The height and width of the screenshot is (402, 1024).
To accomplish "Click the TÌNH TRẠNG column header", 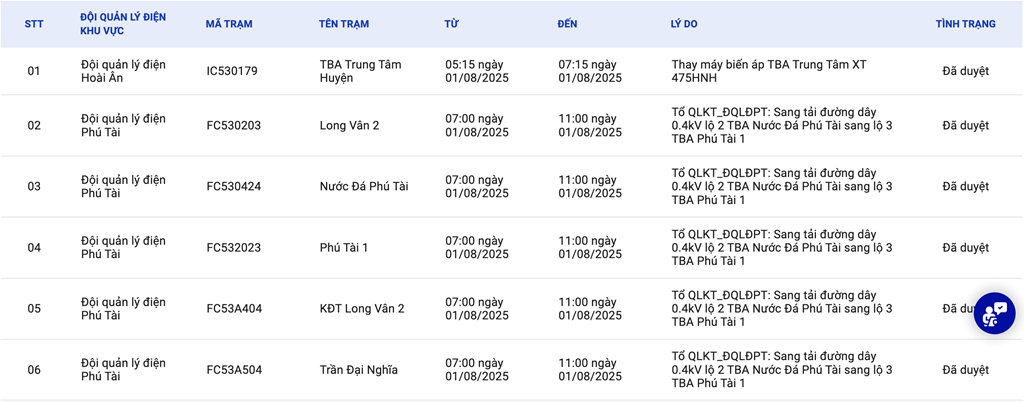I will (x=965, y=24).
